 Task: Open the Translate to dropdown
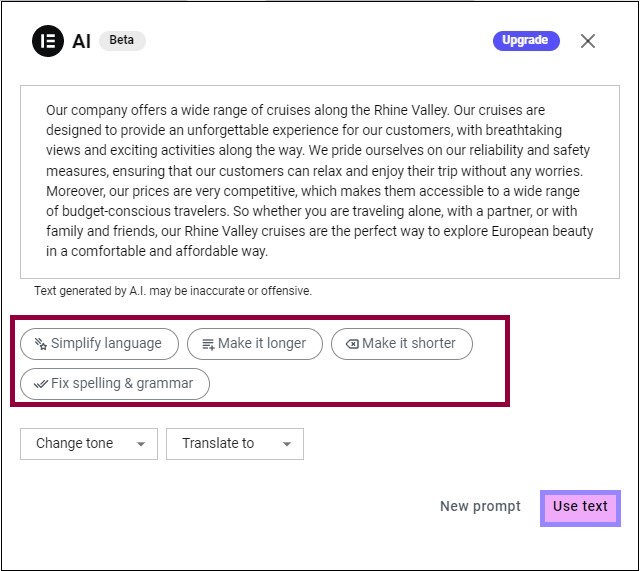tap(235, 444)
